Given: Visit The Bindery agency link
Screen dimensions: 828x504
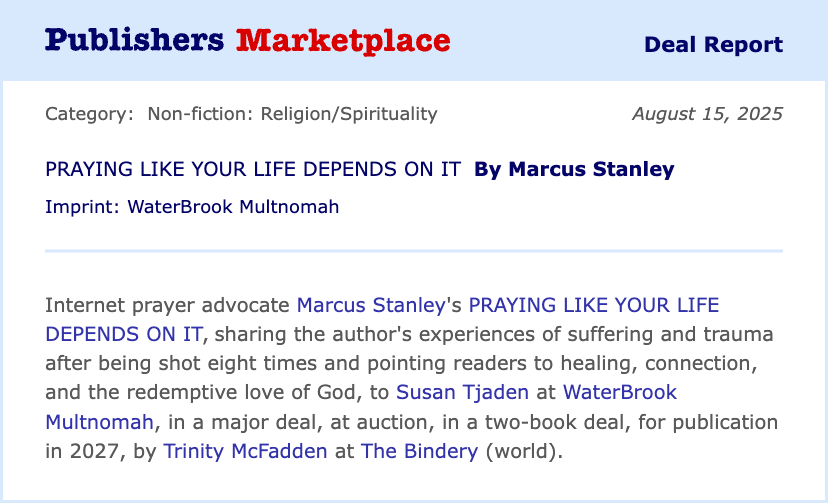Looking at the screenshot, I should [x=419, y=451].
